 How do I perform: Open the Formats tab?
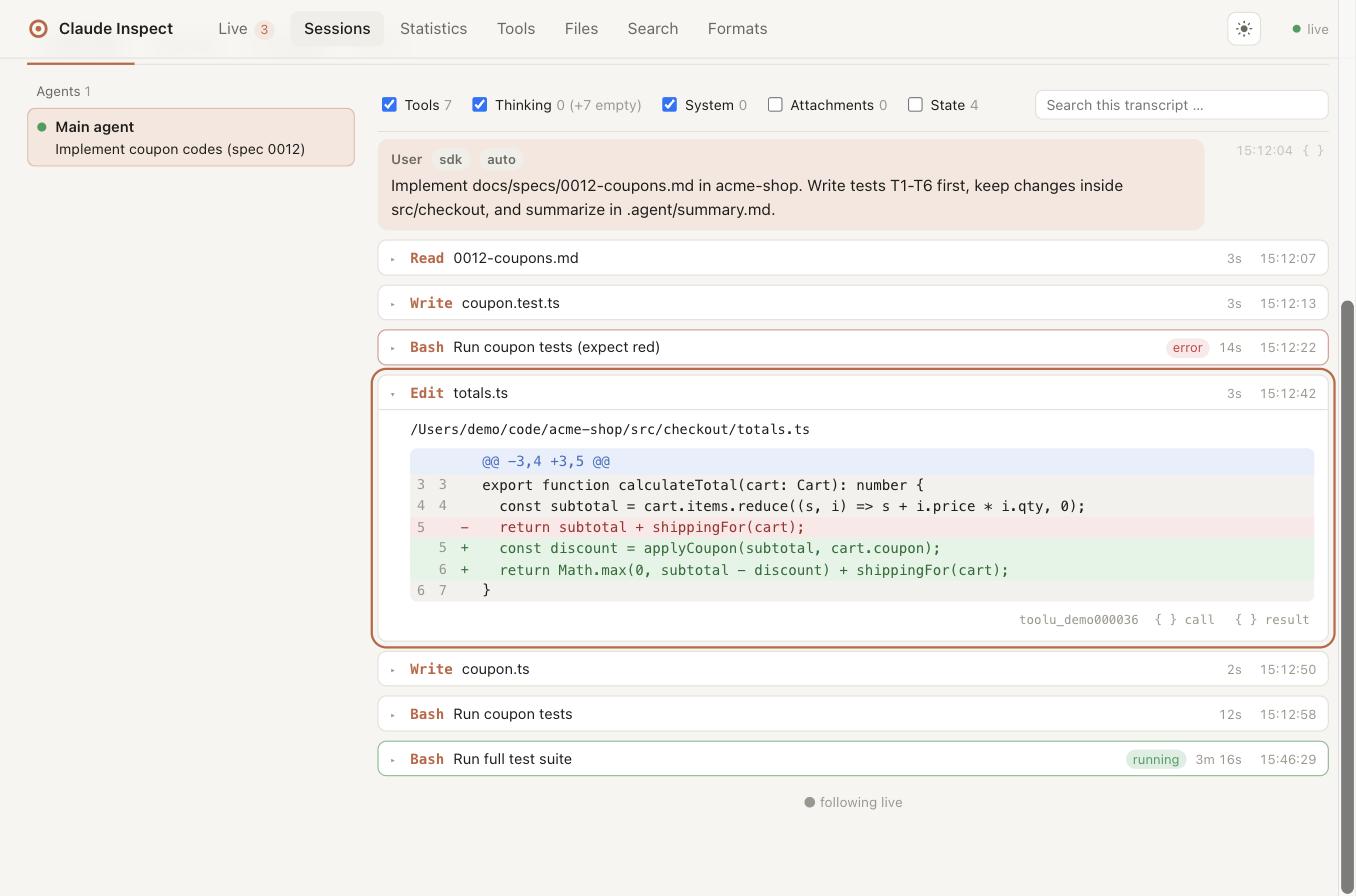[x=737, y=29]
